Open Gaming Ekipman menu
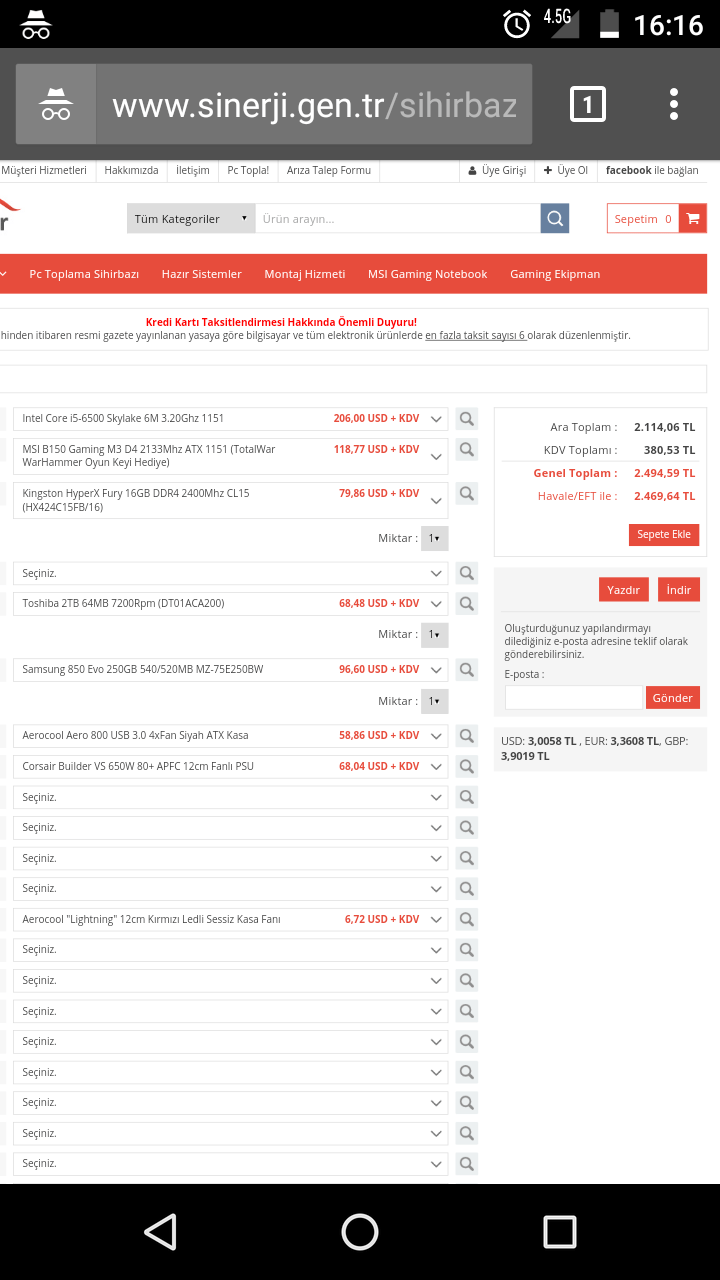This screenshot has width=720, height=1280. click(555, 274)
